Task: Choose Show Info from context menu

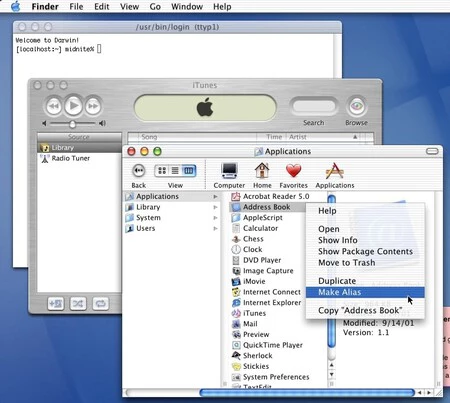Action: pyautogui.click(x=365, y=240)
